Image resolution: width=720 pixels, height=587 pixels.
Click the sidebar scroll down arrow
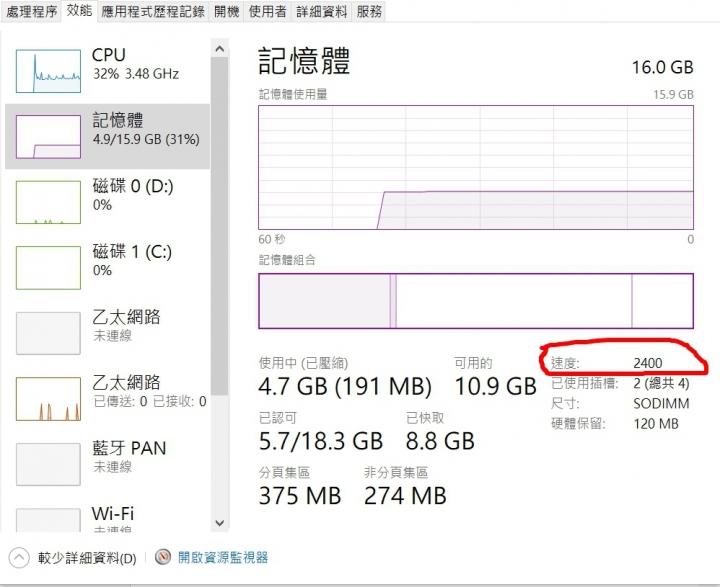220,523
